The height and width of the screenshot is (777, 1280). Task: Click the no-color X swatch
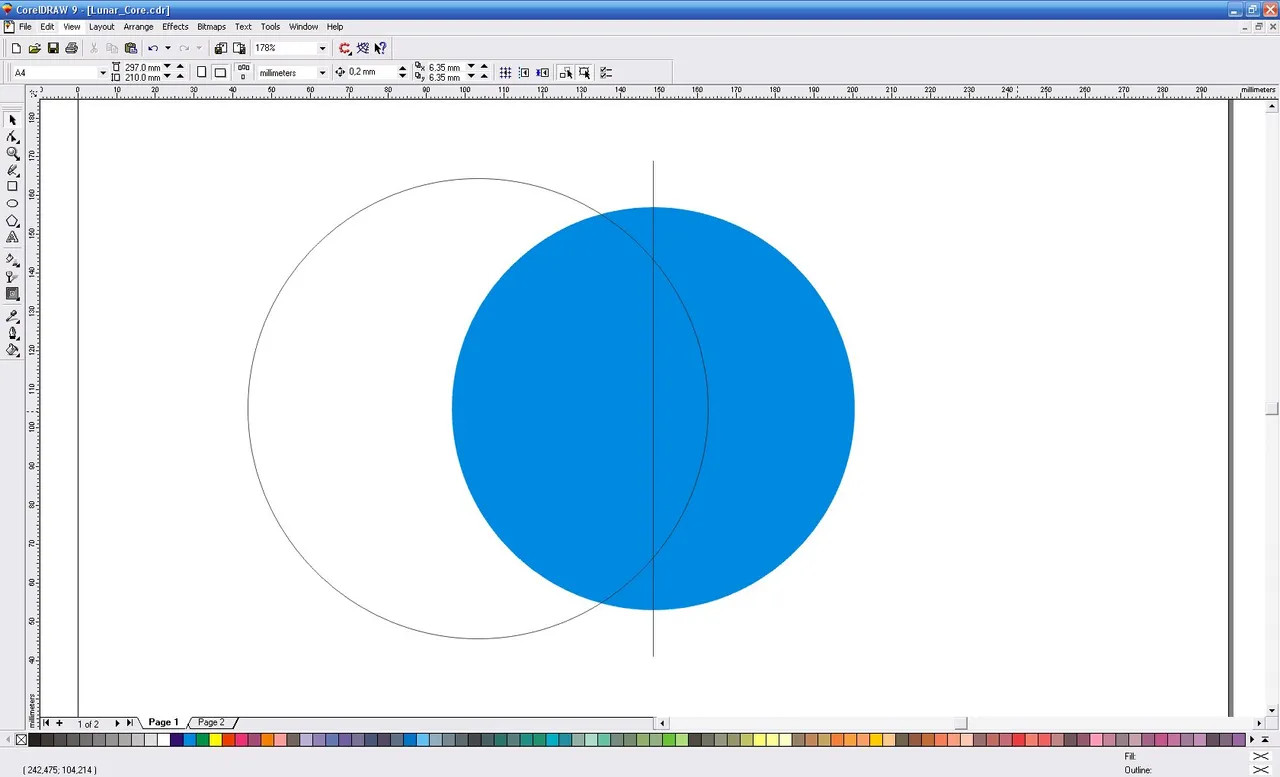tap(21, 740)
